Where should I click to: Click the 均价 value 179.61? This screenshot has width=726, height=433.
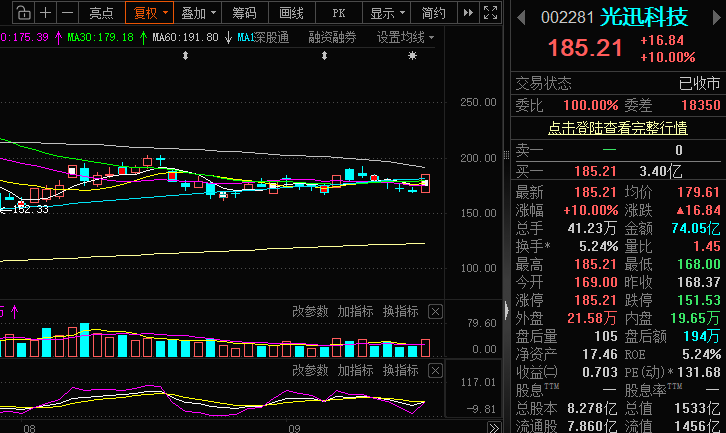click(x=699, y=192)
